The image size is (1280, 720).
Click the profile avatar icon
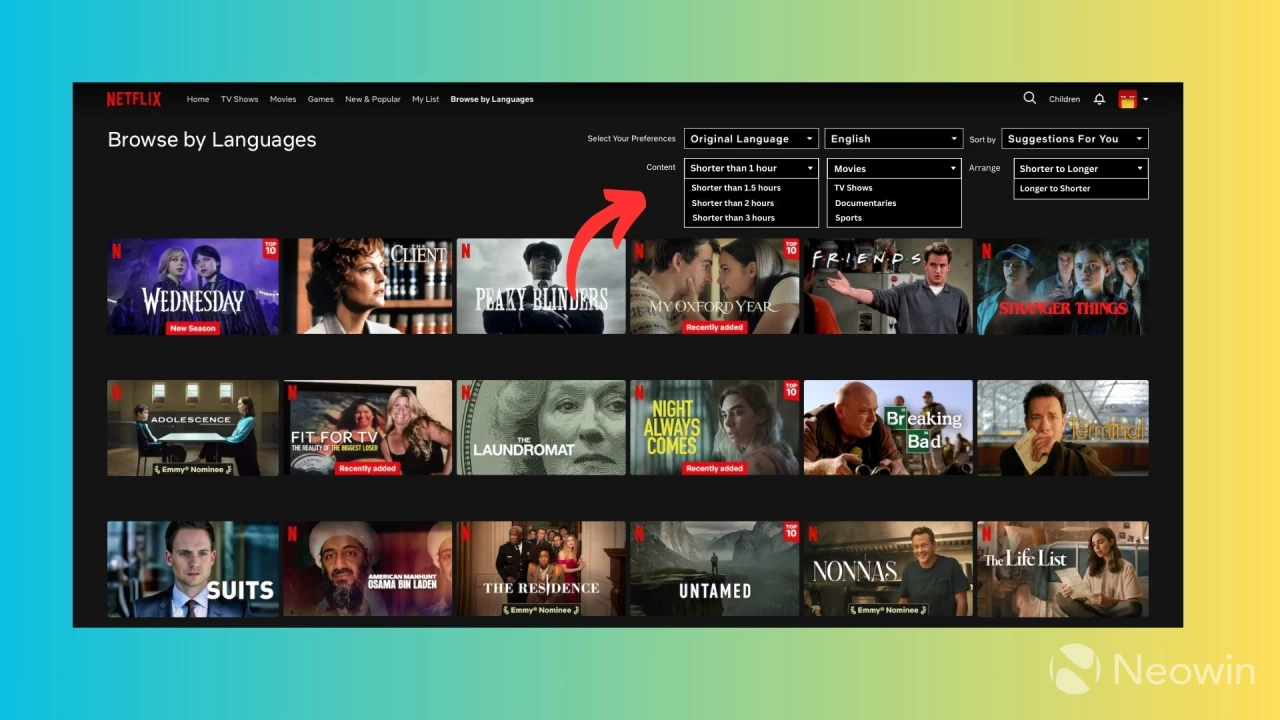(1129, 98)
